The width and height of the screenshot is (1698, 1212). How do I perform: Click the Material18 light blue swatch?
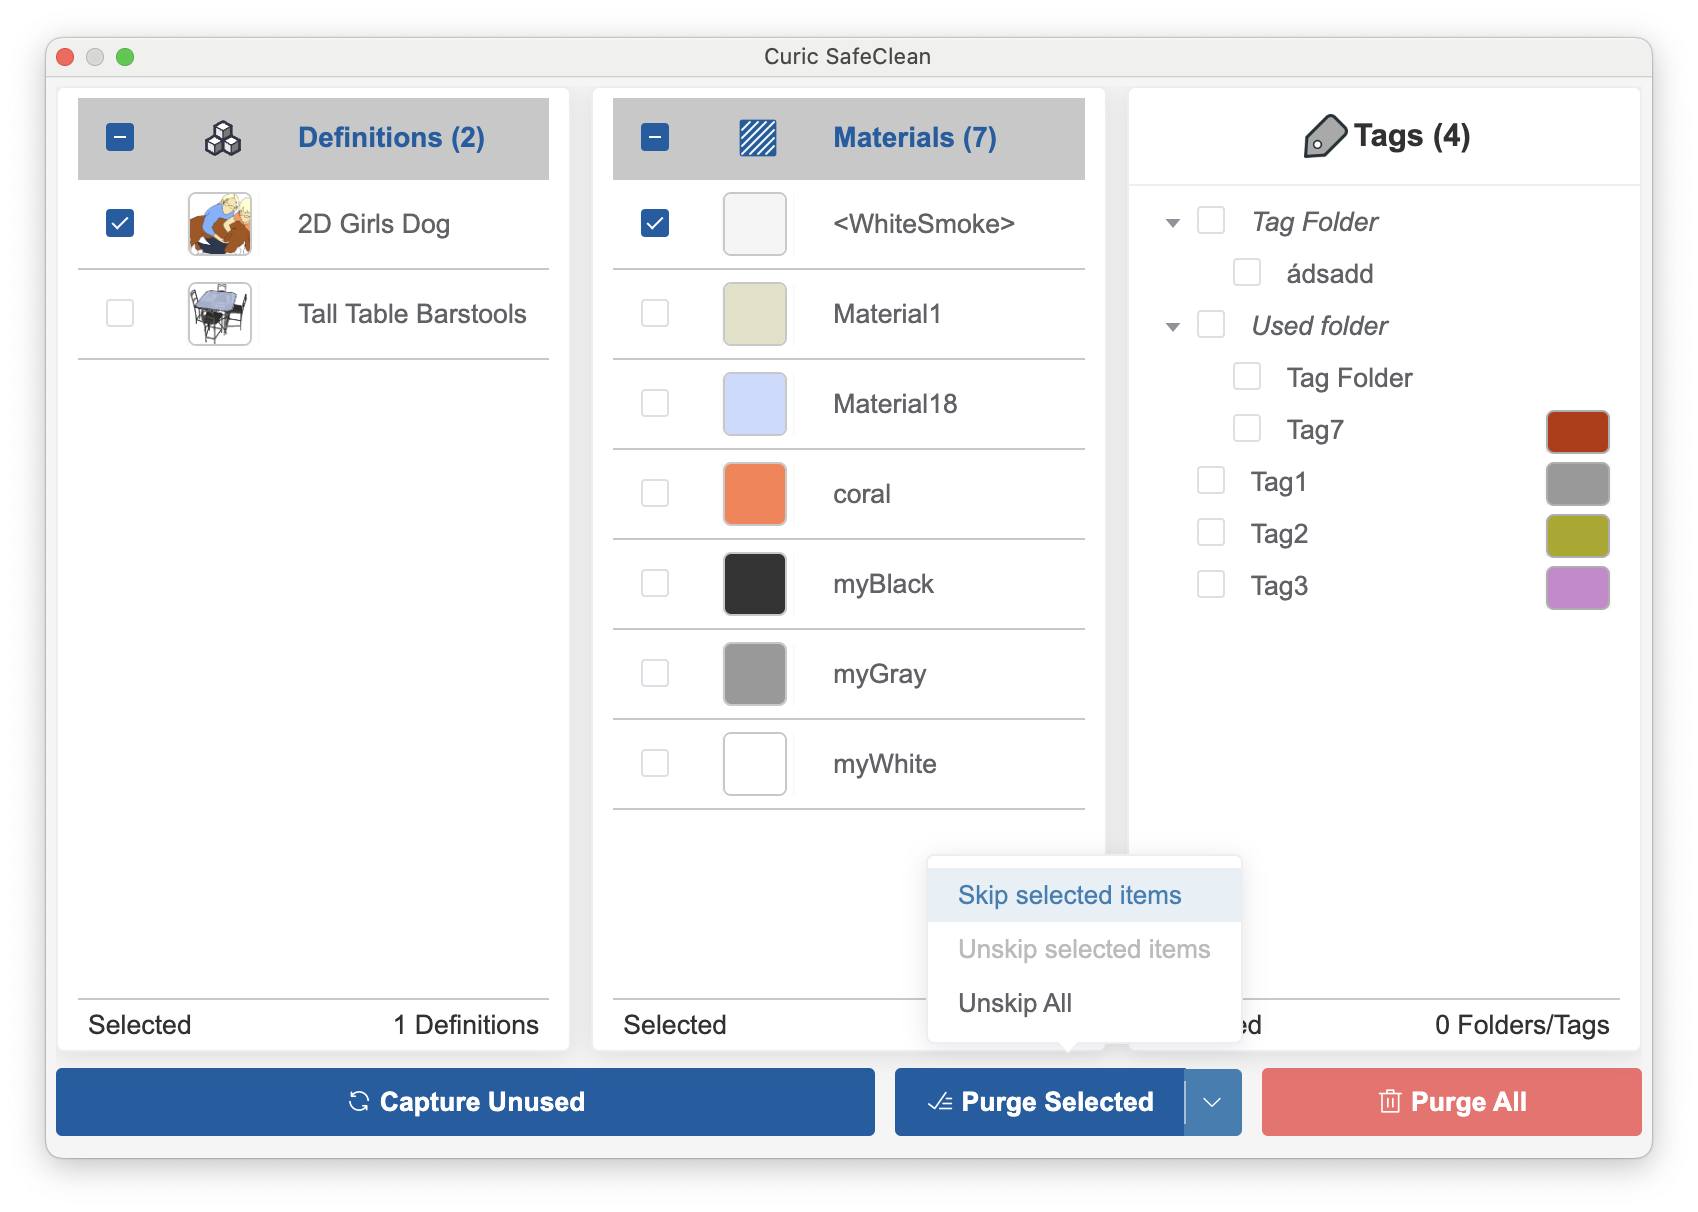(755, 404)
